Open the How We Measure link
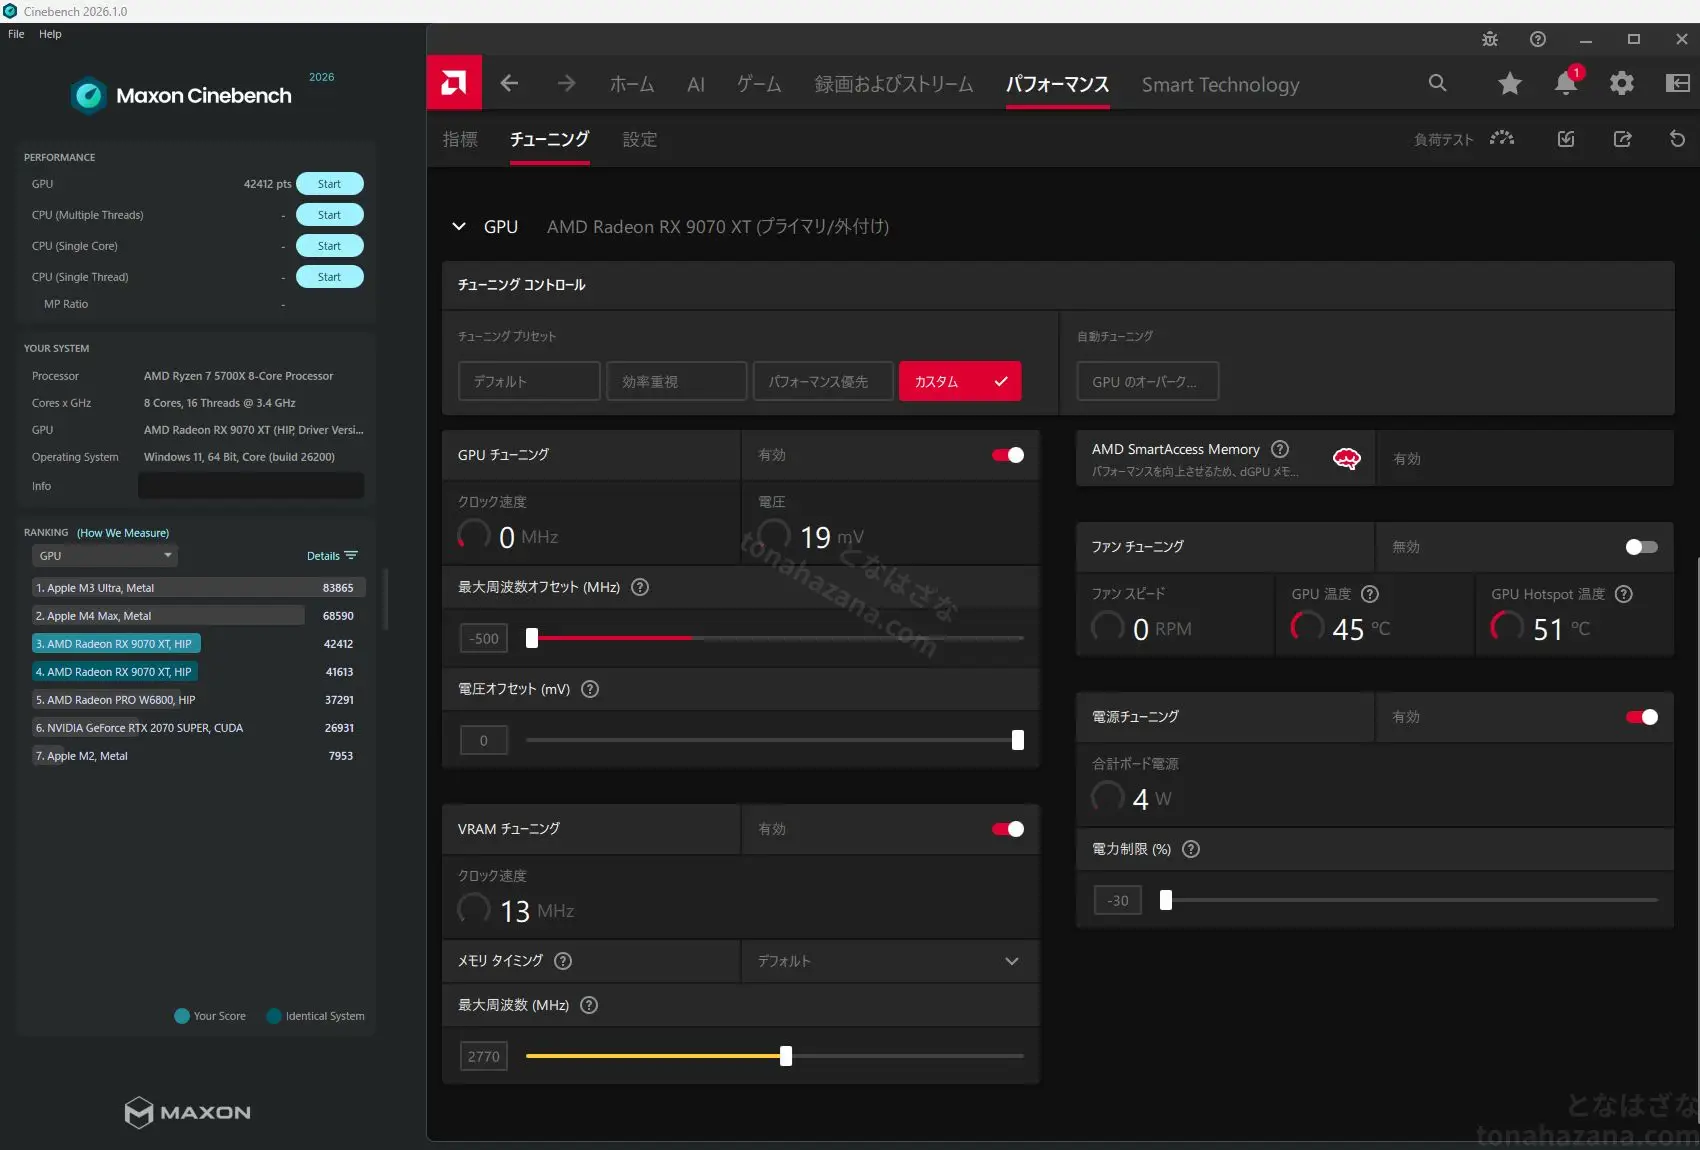 coord(123,533)
